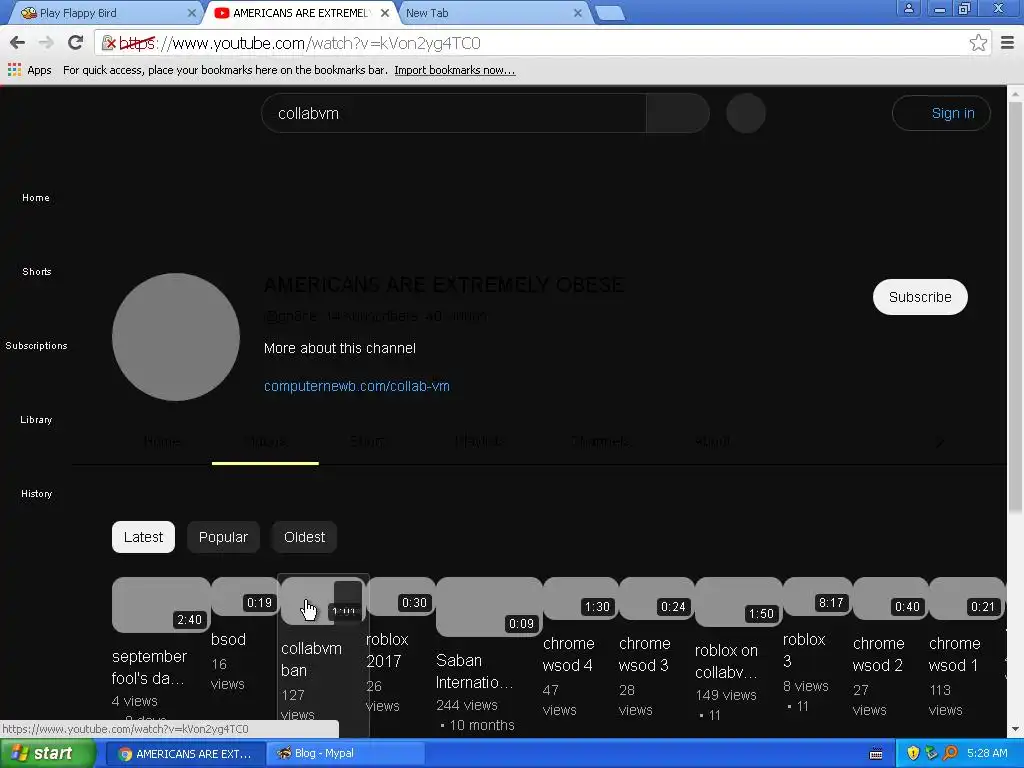Click the page scrollbar up arrow
Screen dimensions: 1024x768
[1015, 94]
